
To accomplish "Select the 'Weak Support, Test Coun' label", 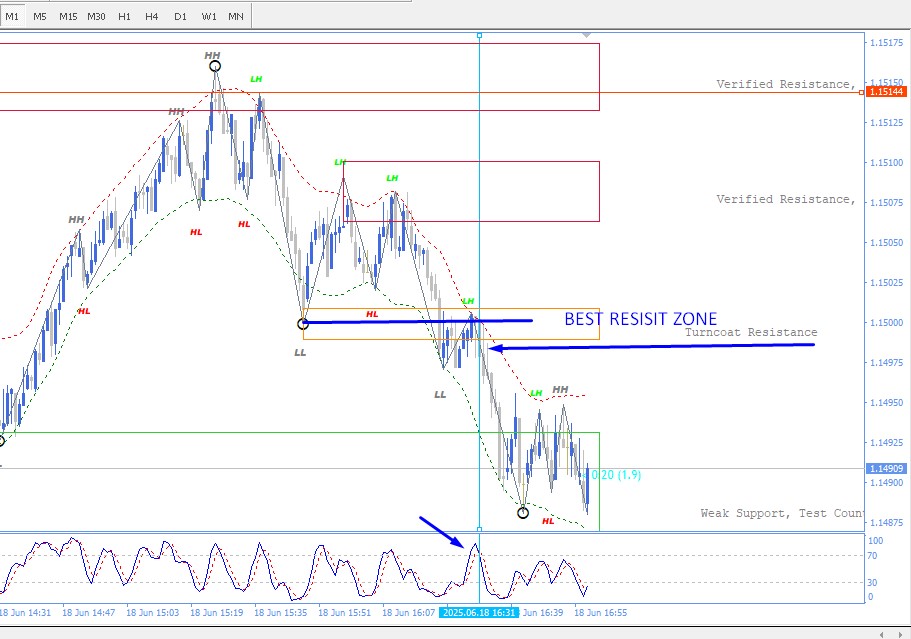I will [x=781, y=513].
